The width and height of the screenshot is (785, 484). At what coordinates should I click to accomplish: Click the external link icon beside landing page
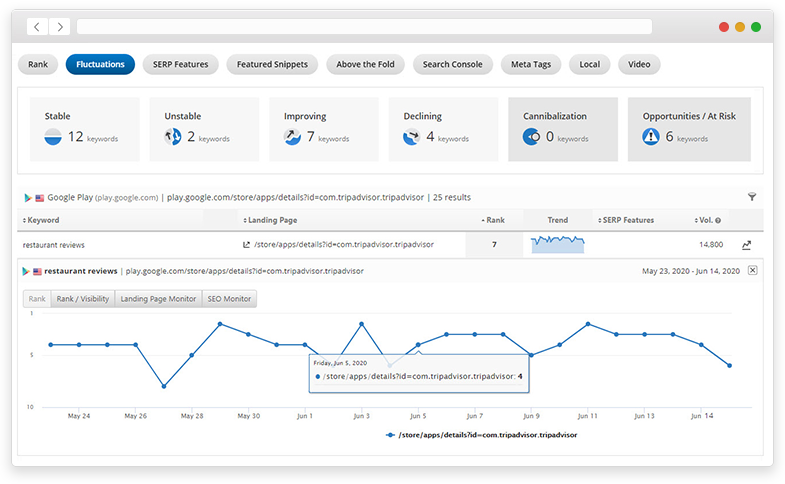coord(247,244)
